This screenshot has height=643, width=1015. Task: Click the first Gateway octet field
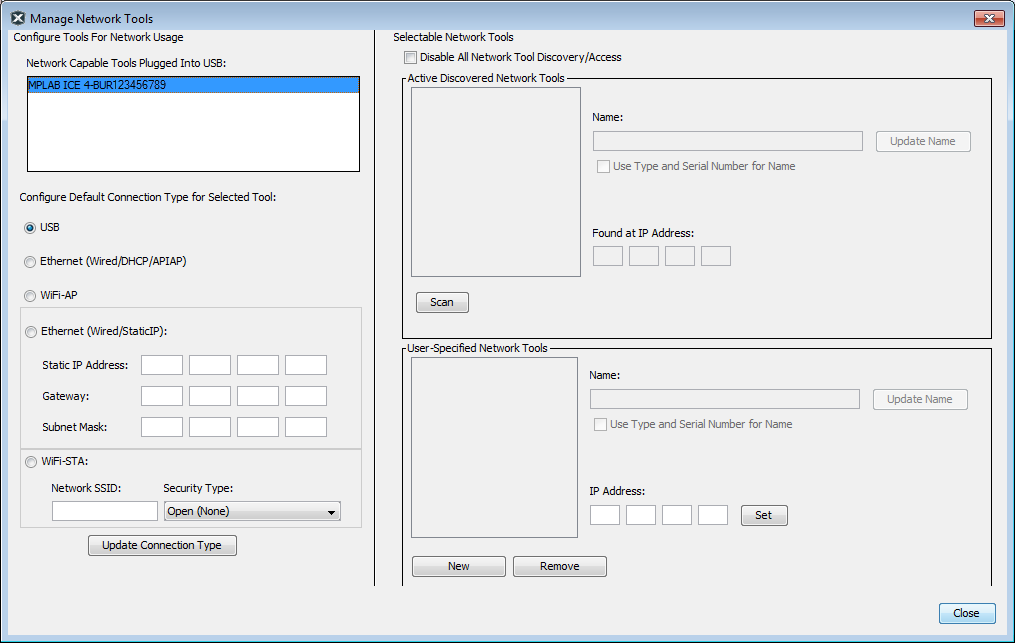tap(161, 396)
